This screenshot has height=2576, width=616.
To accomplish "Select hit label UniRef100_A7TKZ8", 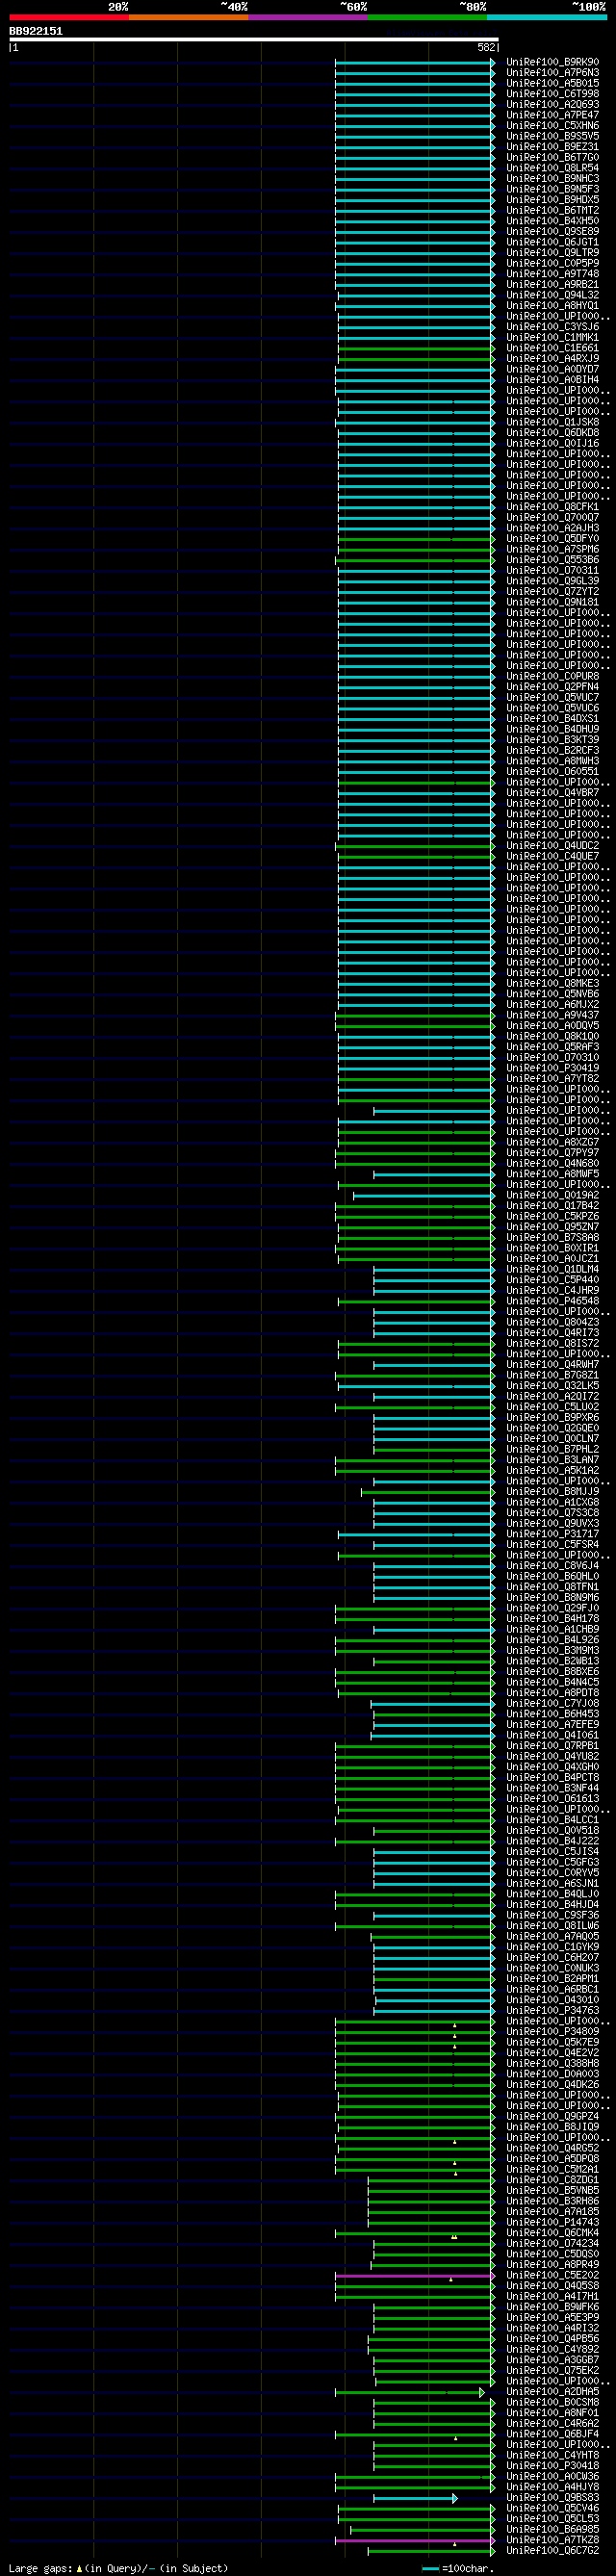I will (x=553, y=2541).
